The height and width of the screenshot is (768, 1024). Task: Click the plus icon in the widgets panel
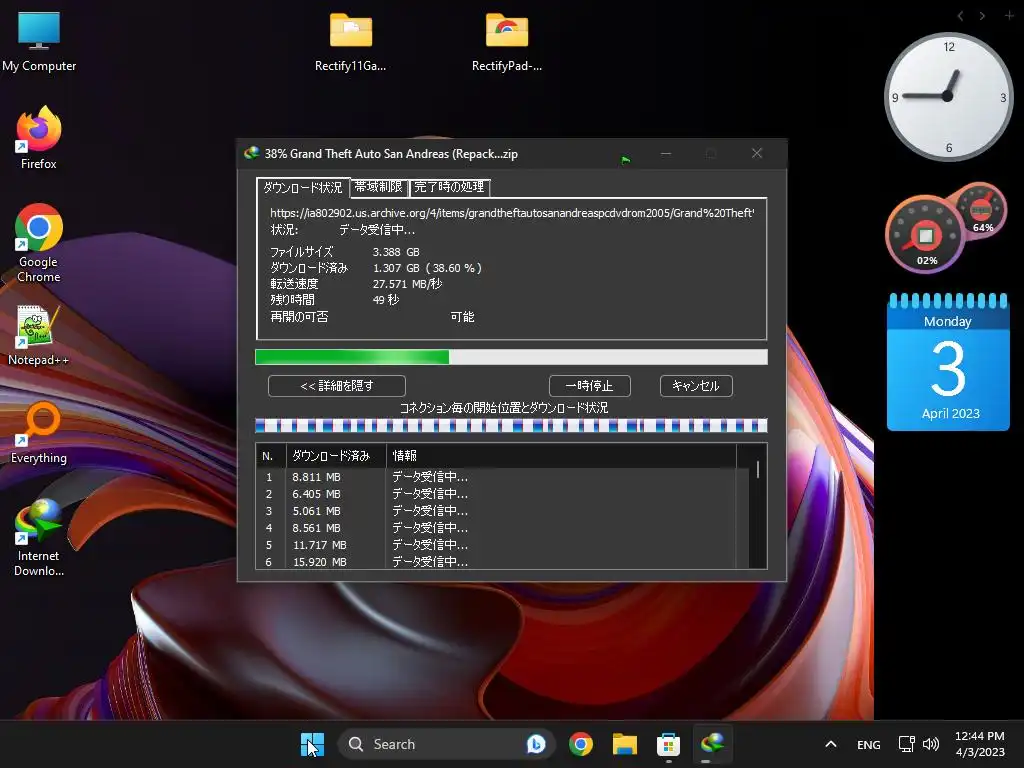[1009, 15]
